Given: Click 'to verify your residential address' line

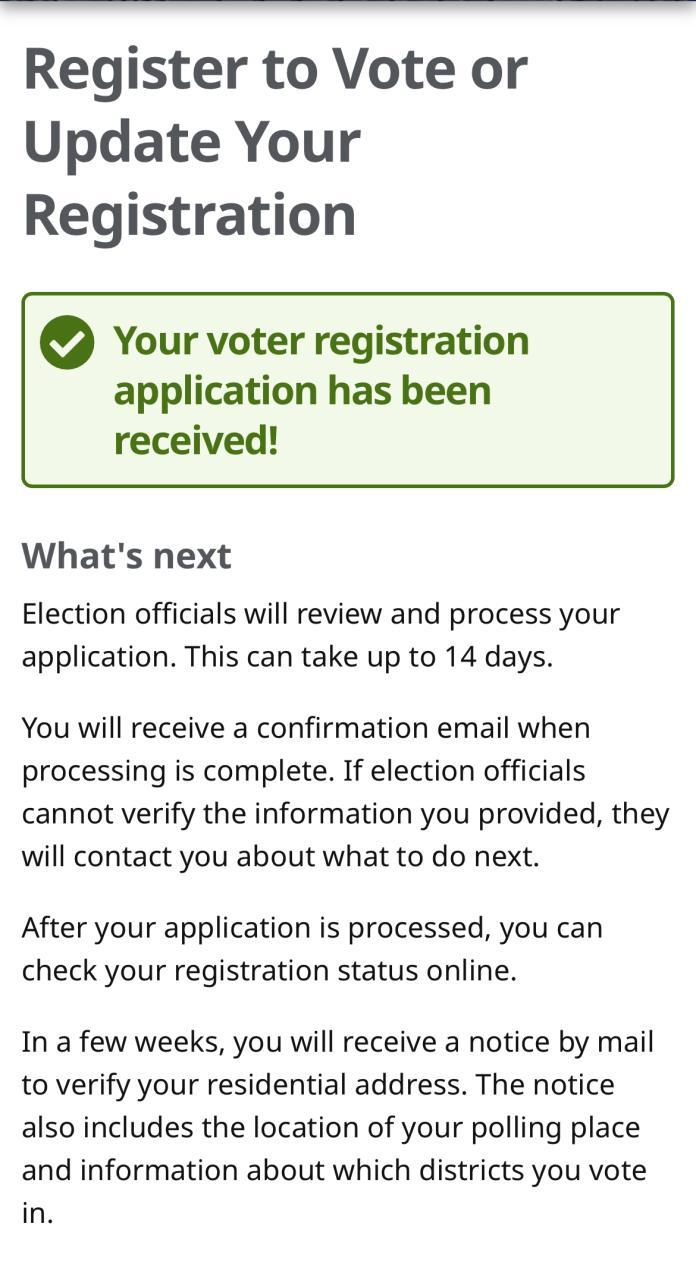Looking at the screenshot, I should coord(318,1085).
